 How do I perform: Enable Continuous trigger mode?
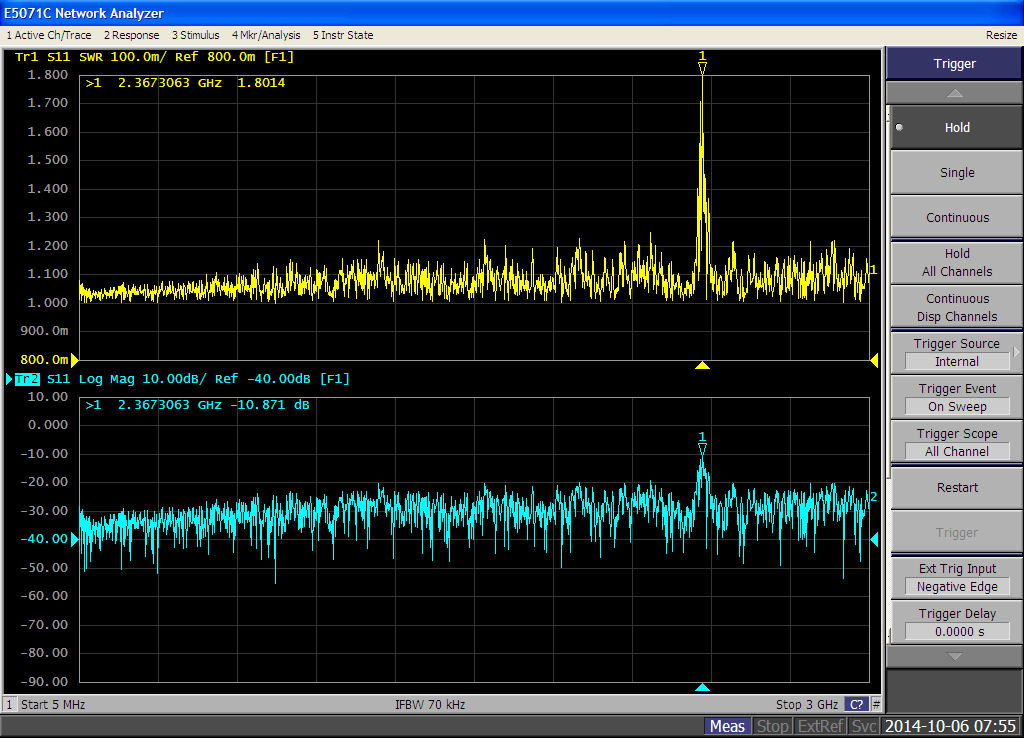click(x=955, y=217)
